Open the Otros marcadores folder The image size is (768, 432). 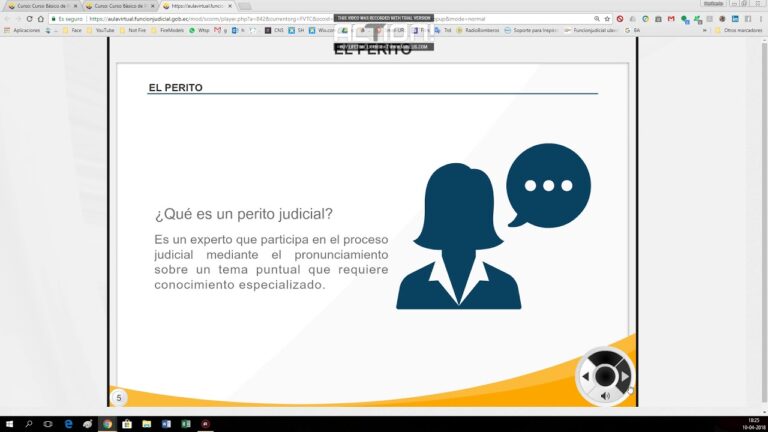point(739,30)
